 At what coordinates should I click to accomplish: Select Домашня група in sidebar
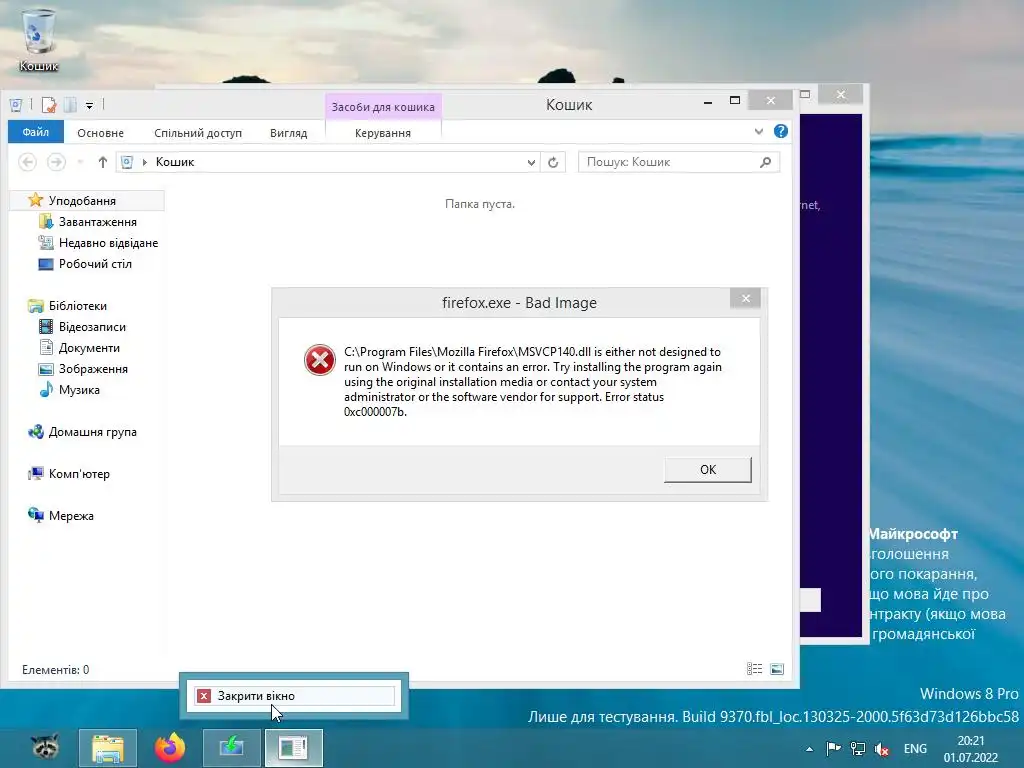(92, 432)
